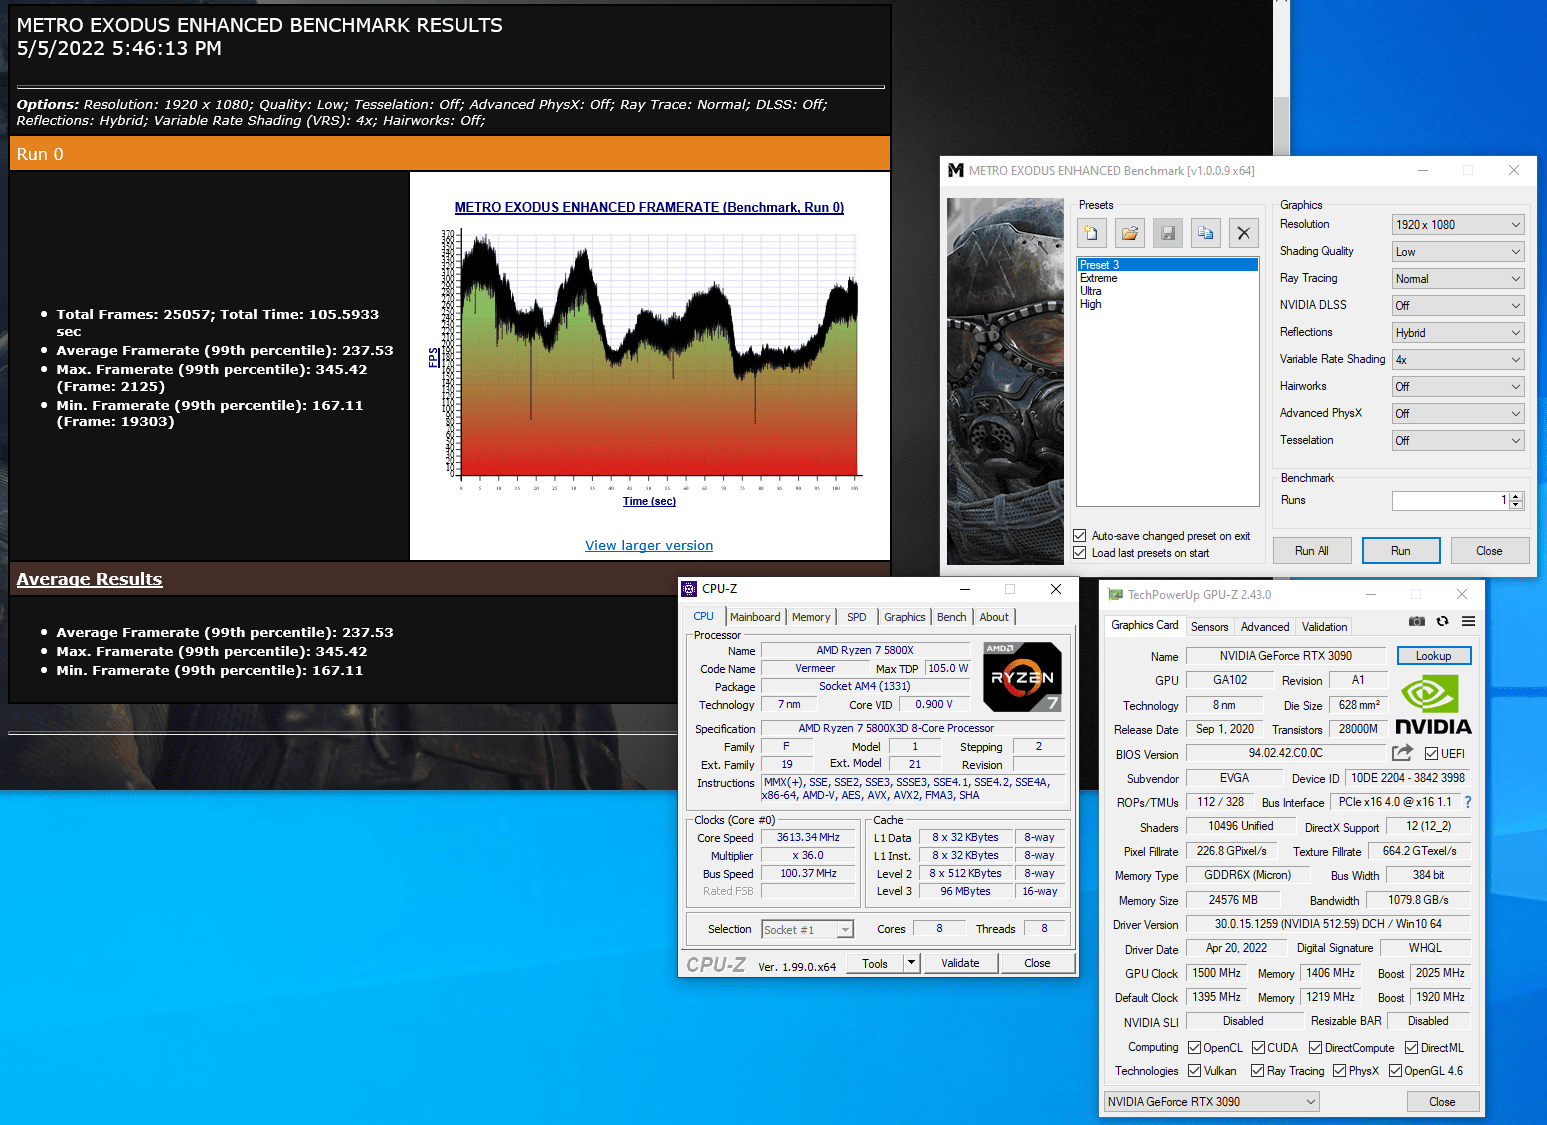
Task: Open the GPU-Z hamburger menu
Action: click(1468, 621)
